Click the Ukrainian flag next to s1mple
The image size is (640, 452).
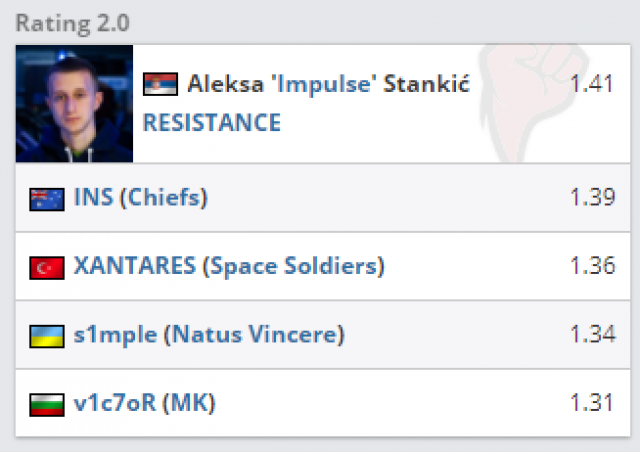(47, 336)
